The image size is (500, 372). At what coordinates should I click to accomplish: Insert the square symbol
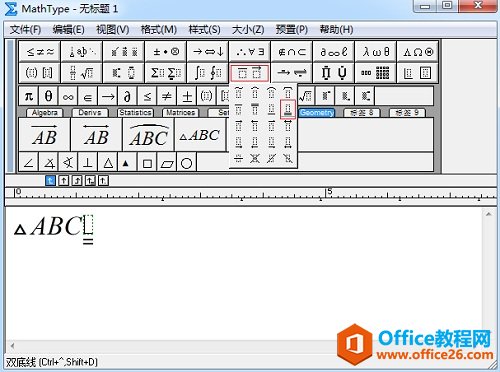(x=147, y=163)
